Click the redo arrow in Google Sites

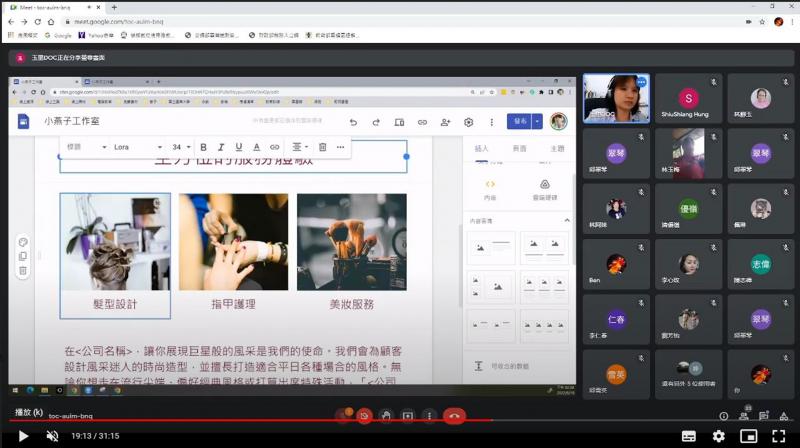coord(376,122)
